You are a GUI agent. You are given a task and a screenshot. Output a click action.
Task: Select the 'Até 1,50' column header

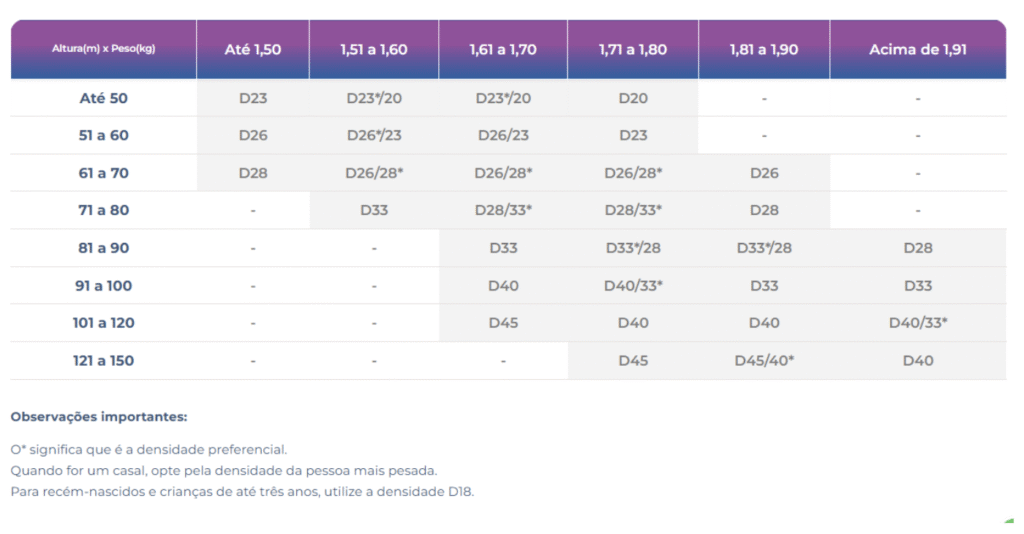pyautogui.click(x=253, y=49)
